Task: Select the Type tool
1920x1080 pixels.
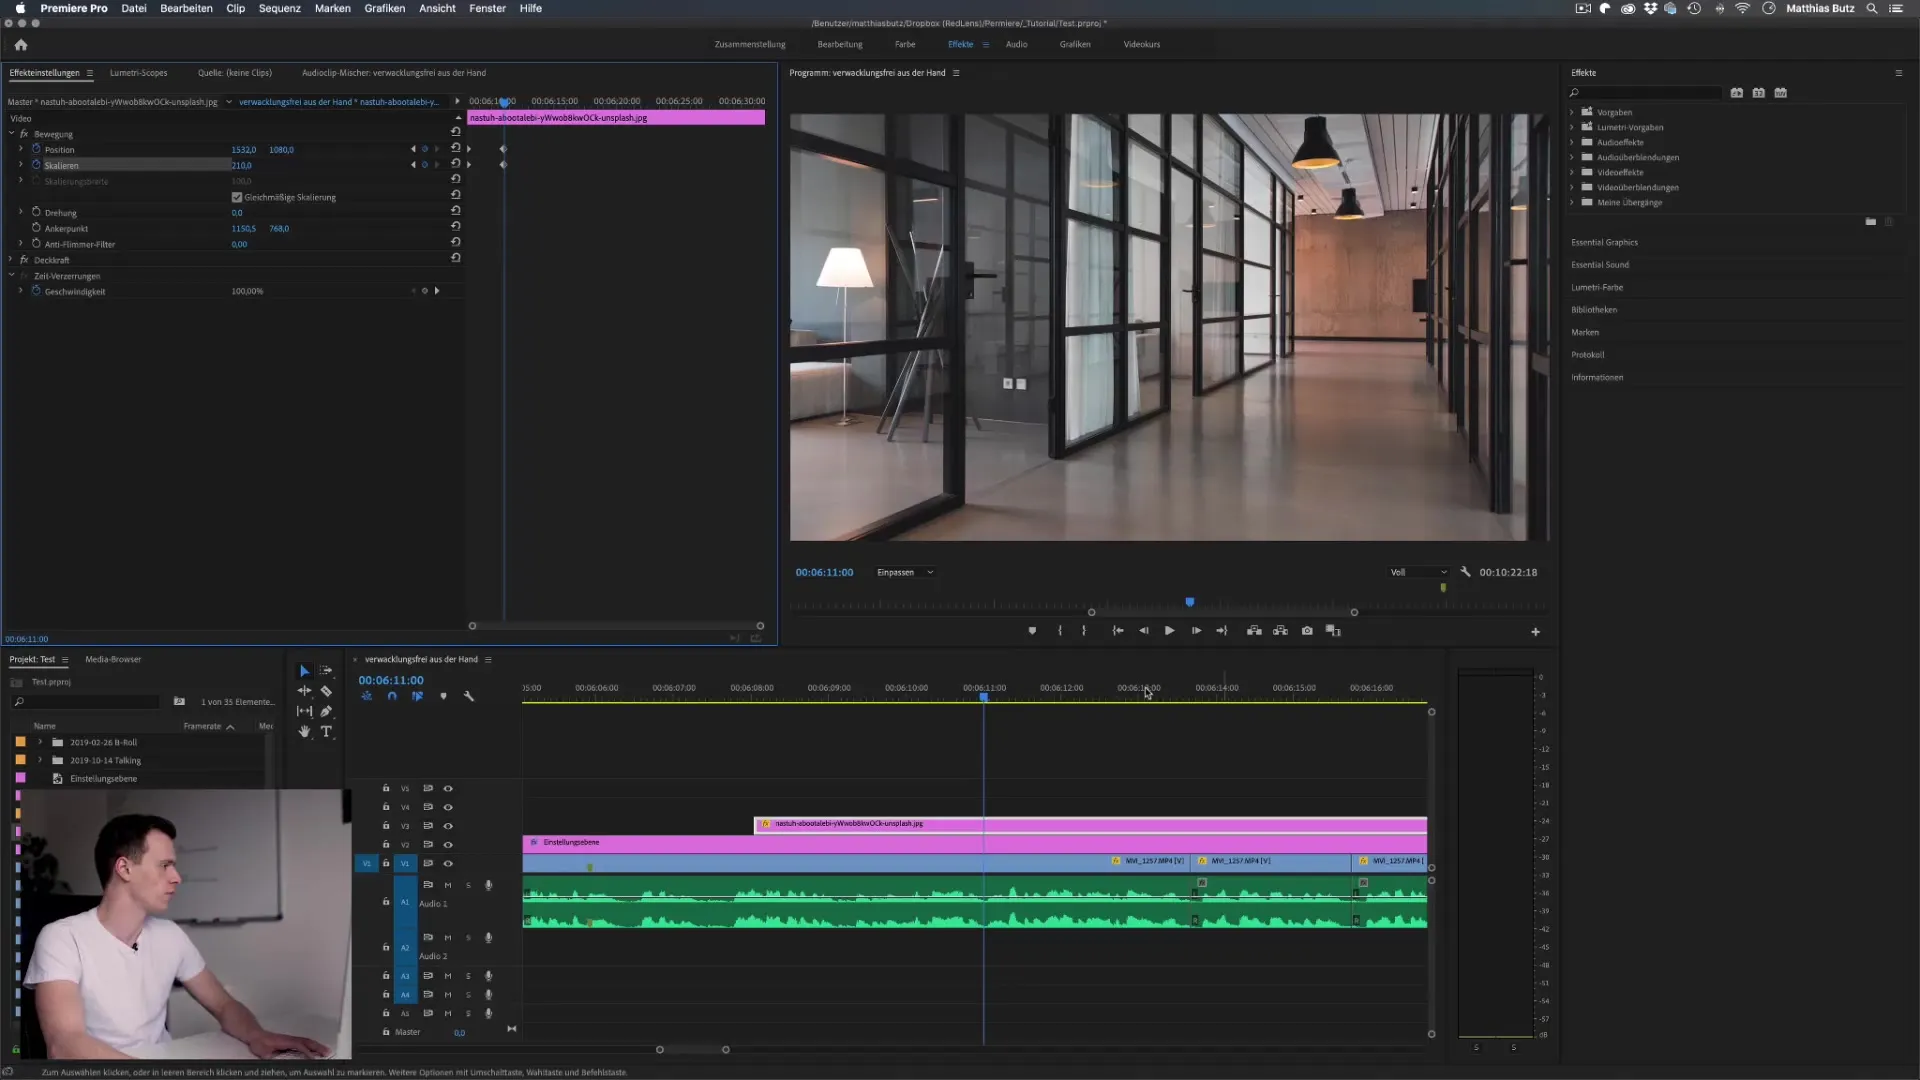Action: coord(326,732)
